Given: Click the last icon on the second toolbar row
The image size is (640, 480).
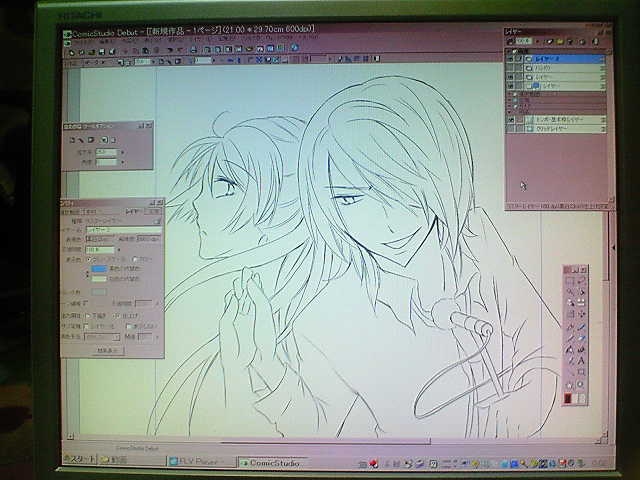Looking at the screenshot, I should [x=377, y=60].
